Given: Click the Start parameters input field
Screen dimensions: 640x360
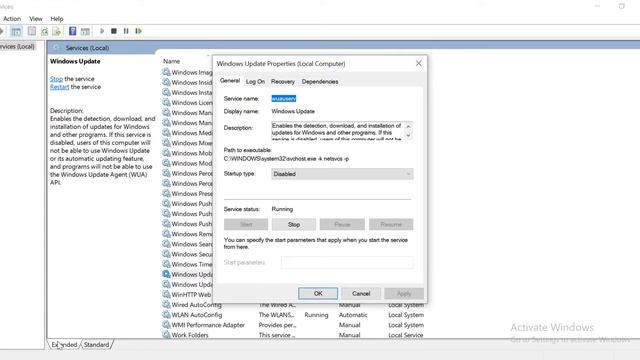Looking at the screenshot, I should tap(347, 262).
